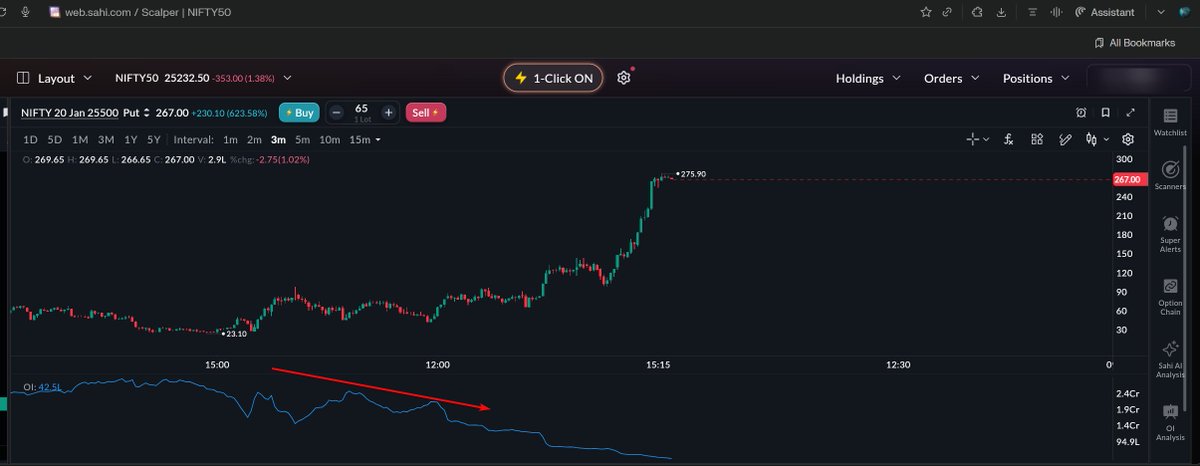
Task: Set chart interval to 2m
Action: click(x=254, y=140)
